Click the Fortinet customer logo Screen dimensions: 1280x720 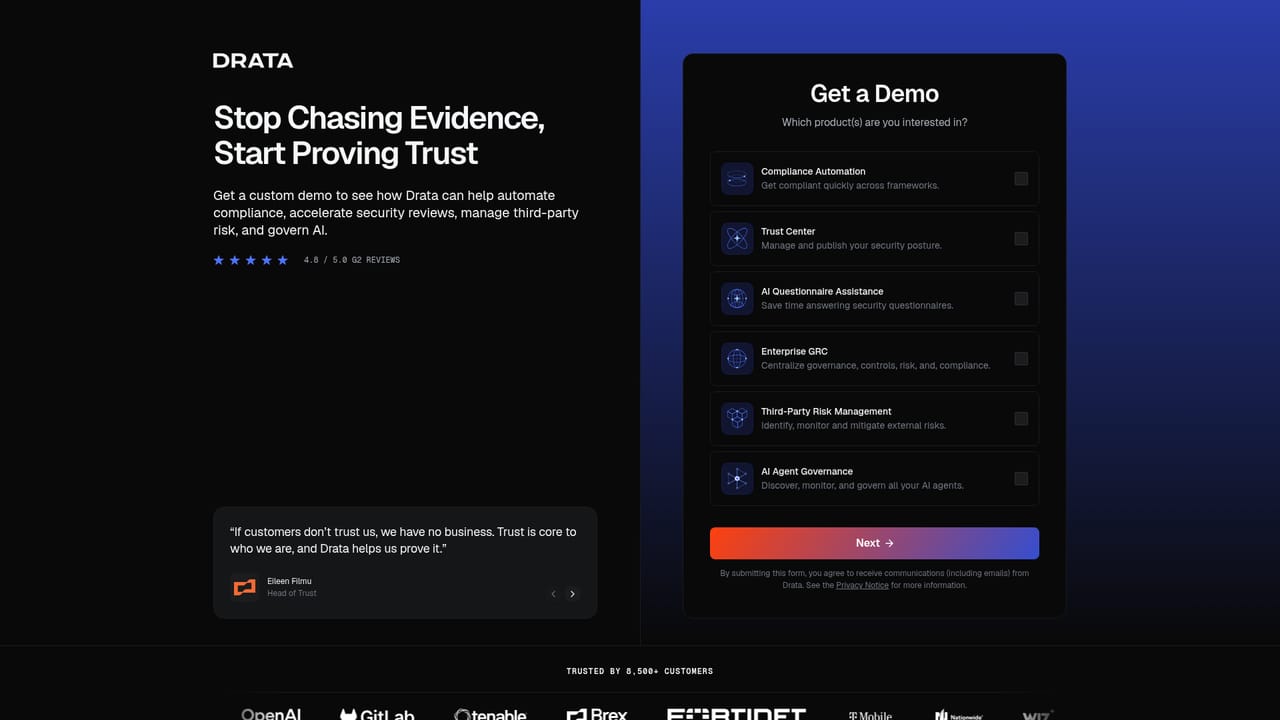(x=737, y=714)
